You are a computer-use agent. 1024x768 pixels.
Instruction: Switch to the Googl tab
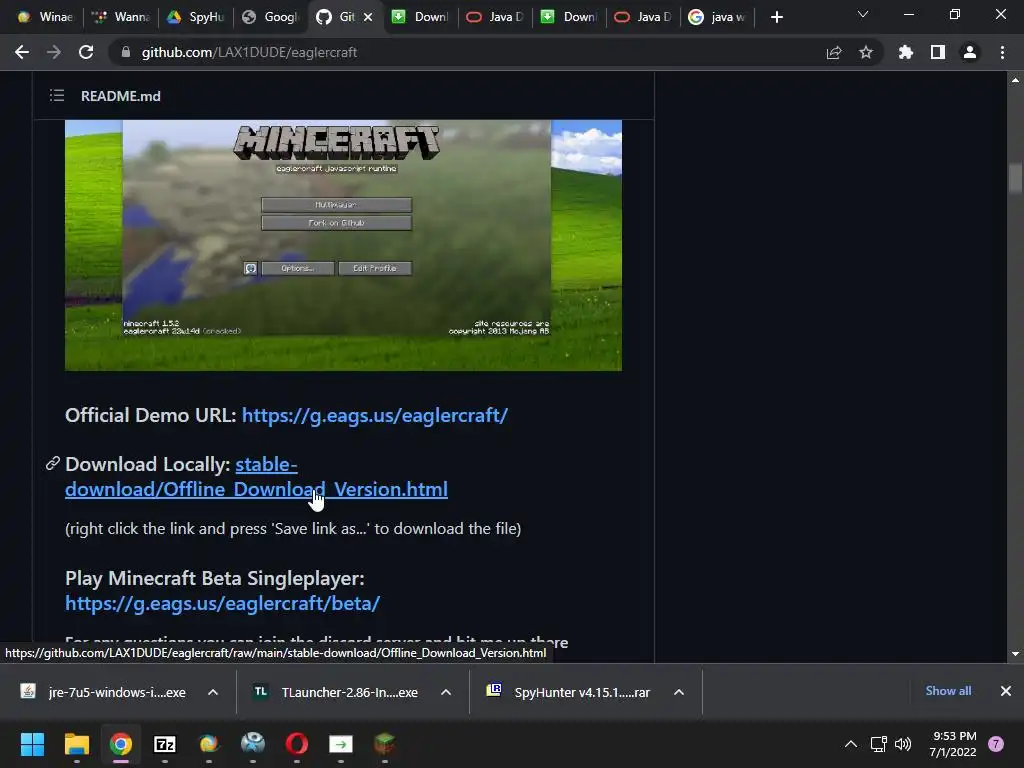pyautogui.click(x=270, y=17)
